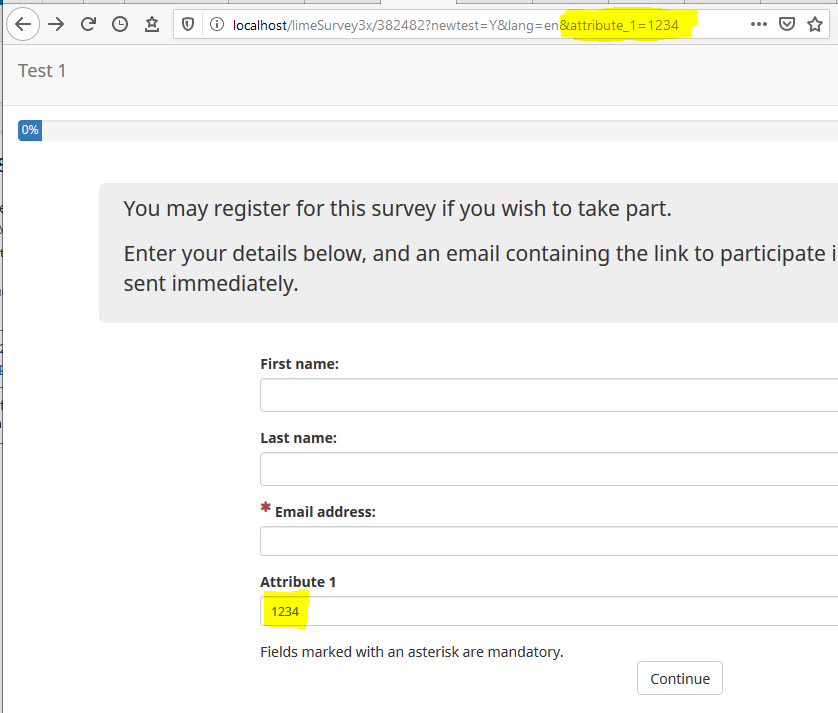Bookmark this page with the star icon right of address bar

[815, 24]
